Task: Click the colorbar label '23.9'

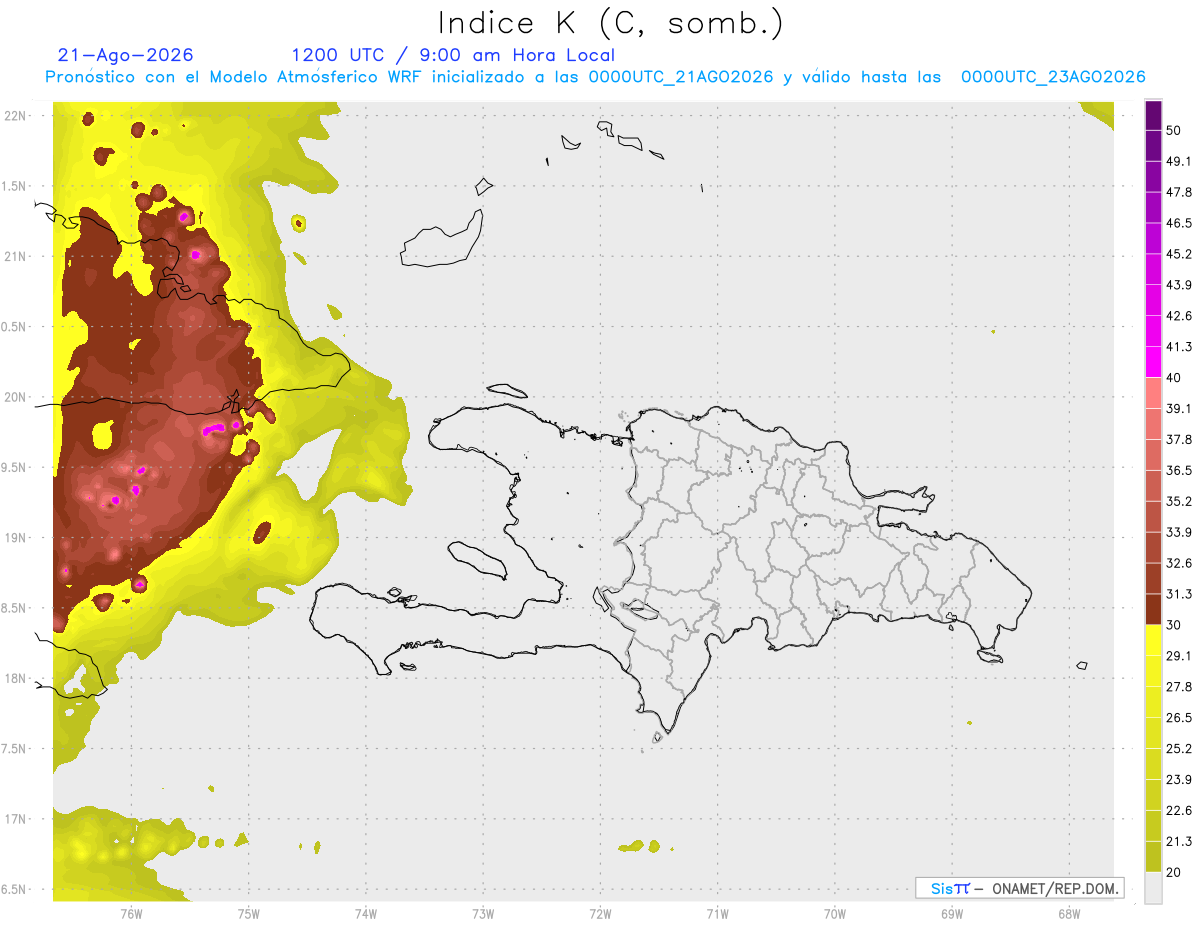Action: tap(1179, 779)
